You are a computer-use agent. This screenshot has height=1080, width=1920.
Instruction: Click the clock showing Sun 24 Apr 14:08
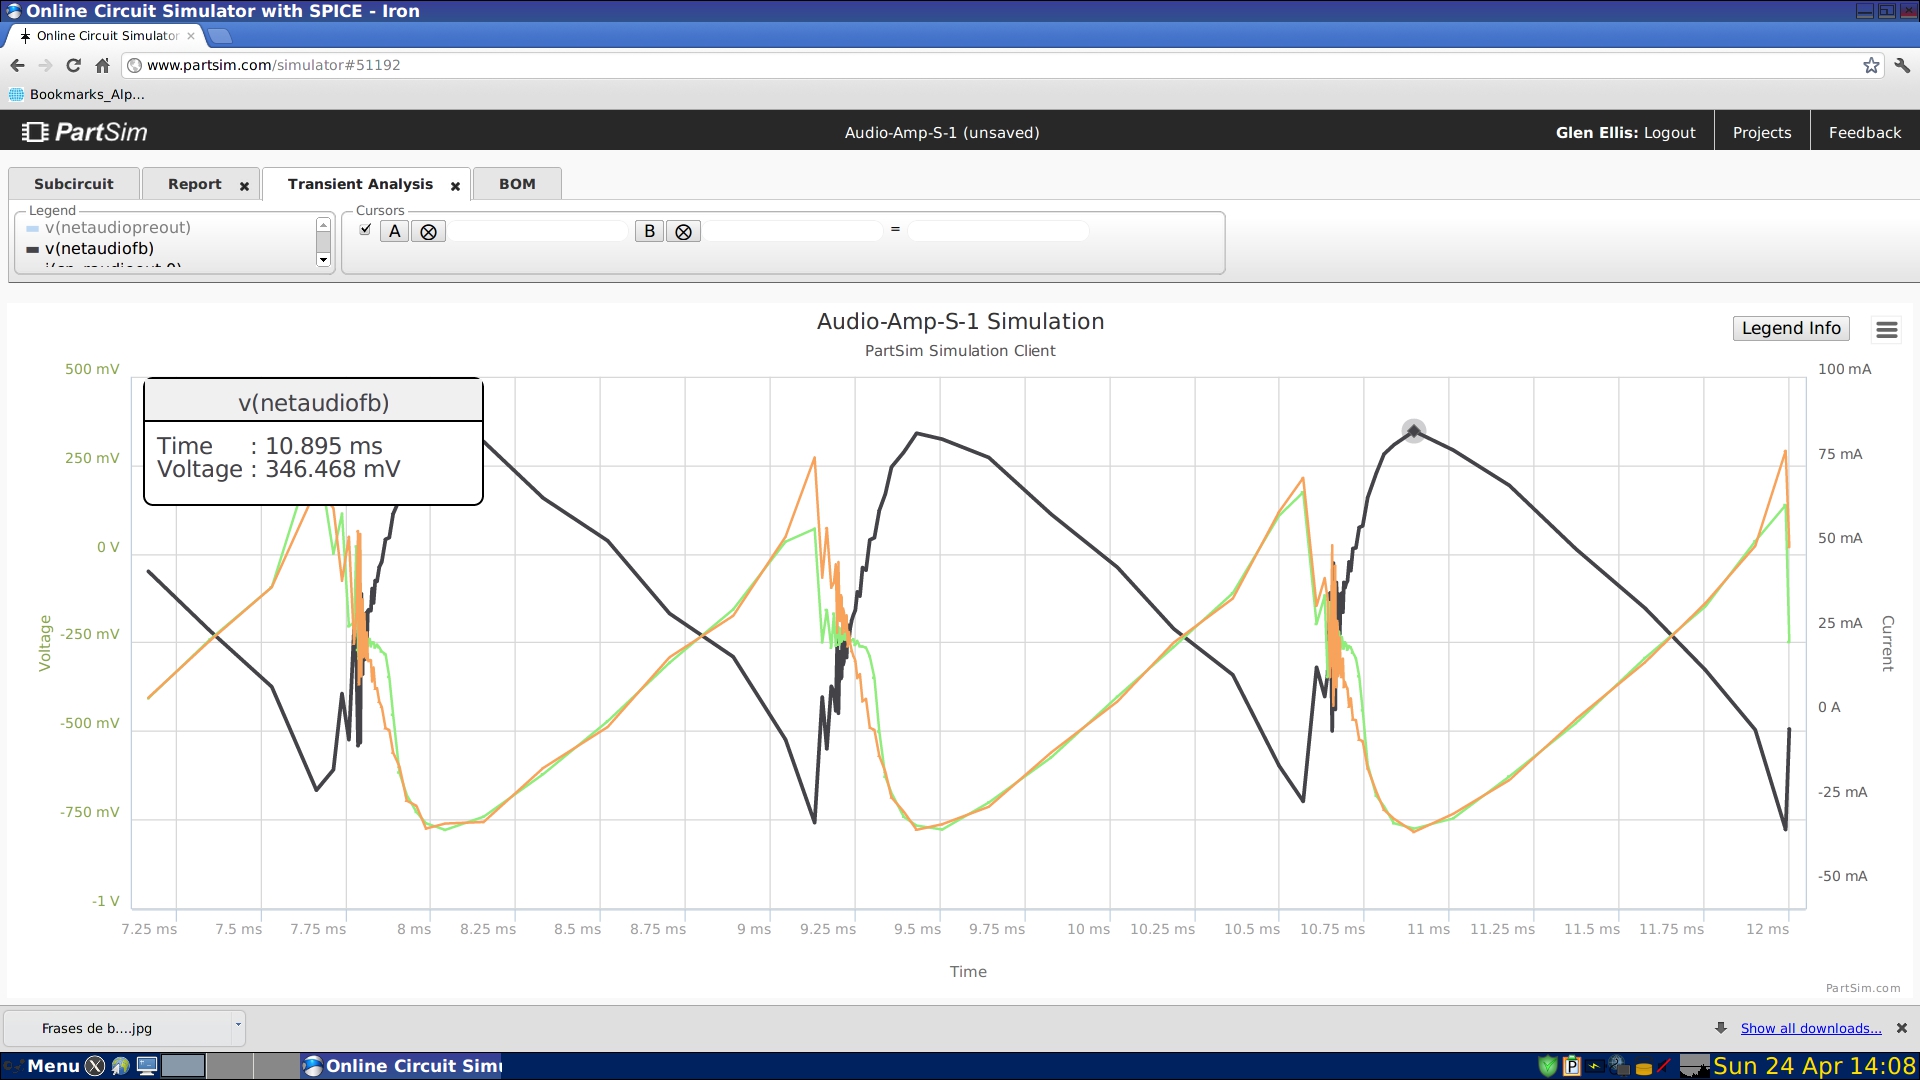(1814, 1066)
